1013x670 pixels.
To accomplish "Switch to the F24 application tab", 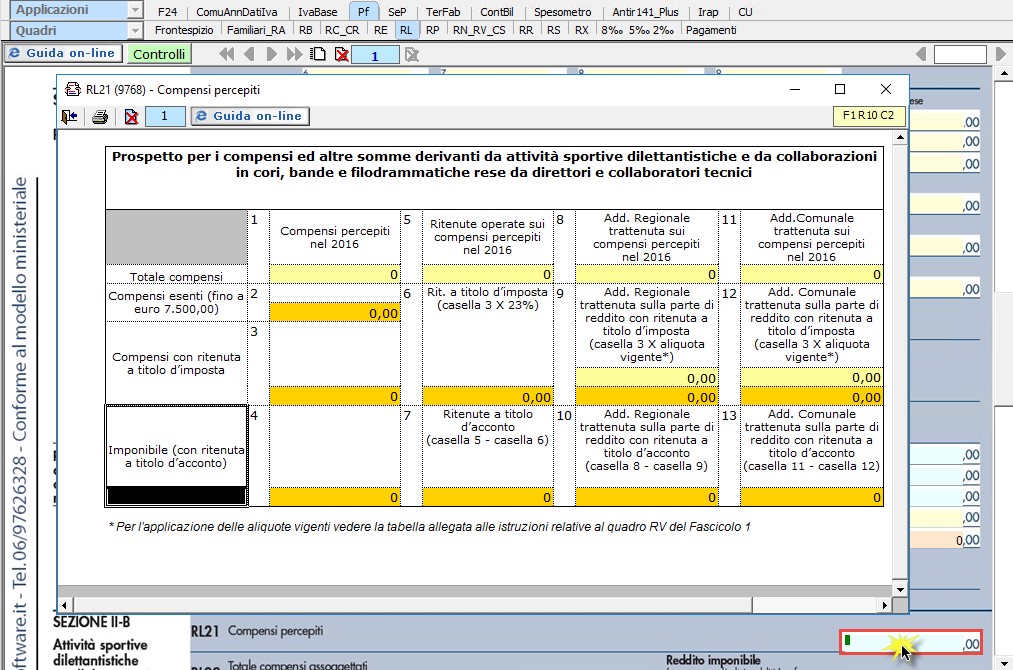I will (x=167, y=12).
